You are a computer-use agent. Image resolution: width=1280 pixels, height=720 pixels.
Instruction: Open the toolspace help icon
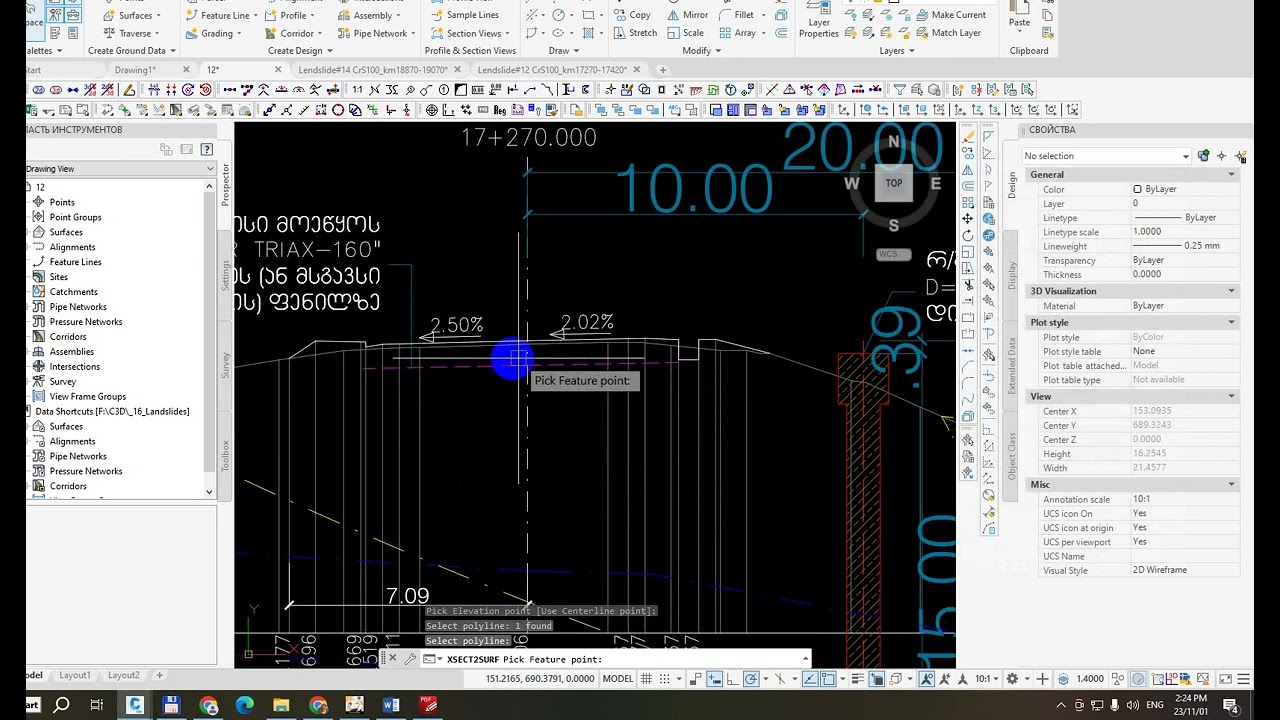[206, 149]
